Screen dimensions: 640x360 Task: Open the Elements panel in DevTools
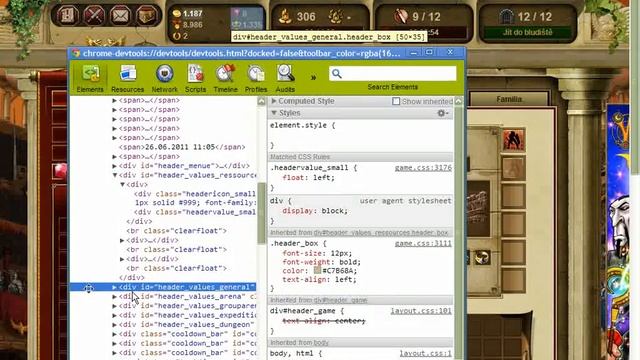(90, 78)
